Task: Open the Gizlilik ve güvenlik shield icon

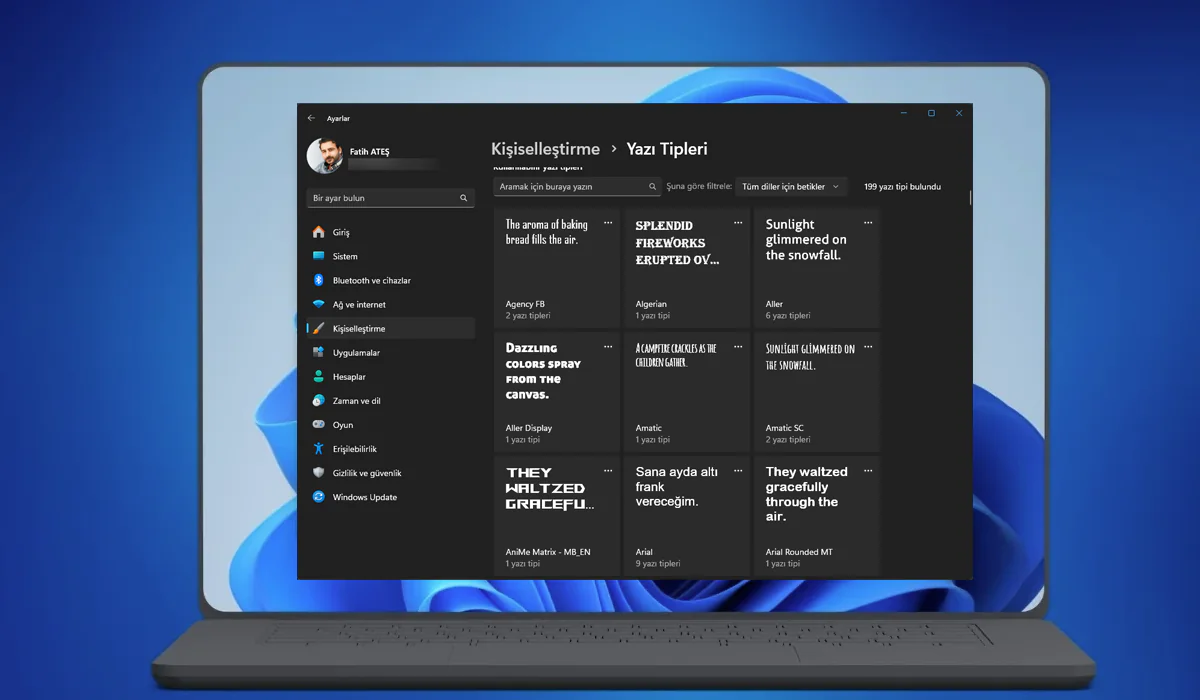Action: click(318, 472)
